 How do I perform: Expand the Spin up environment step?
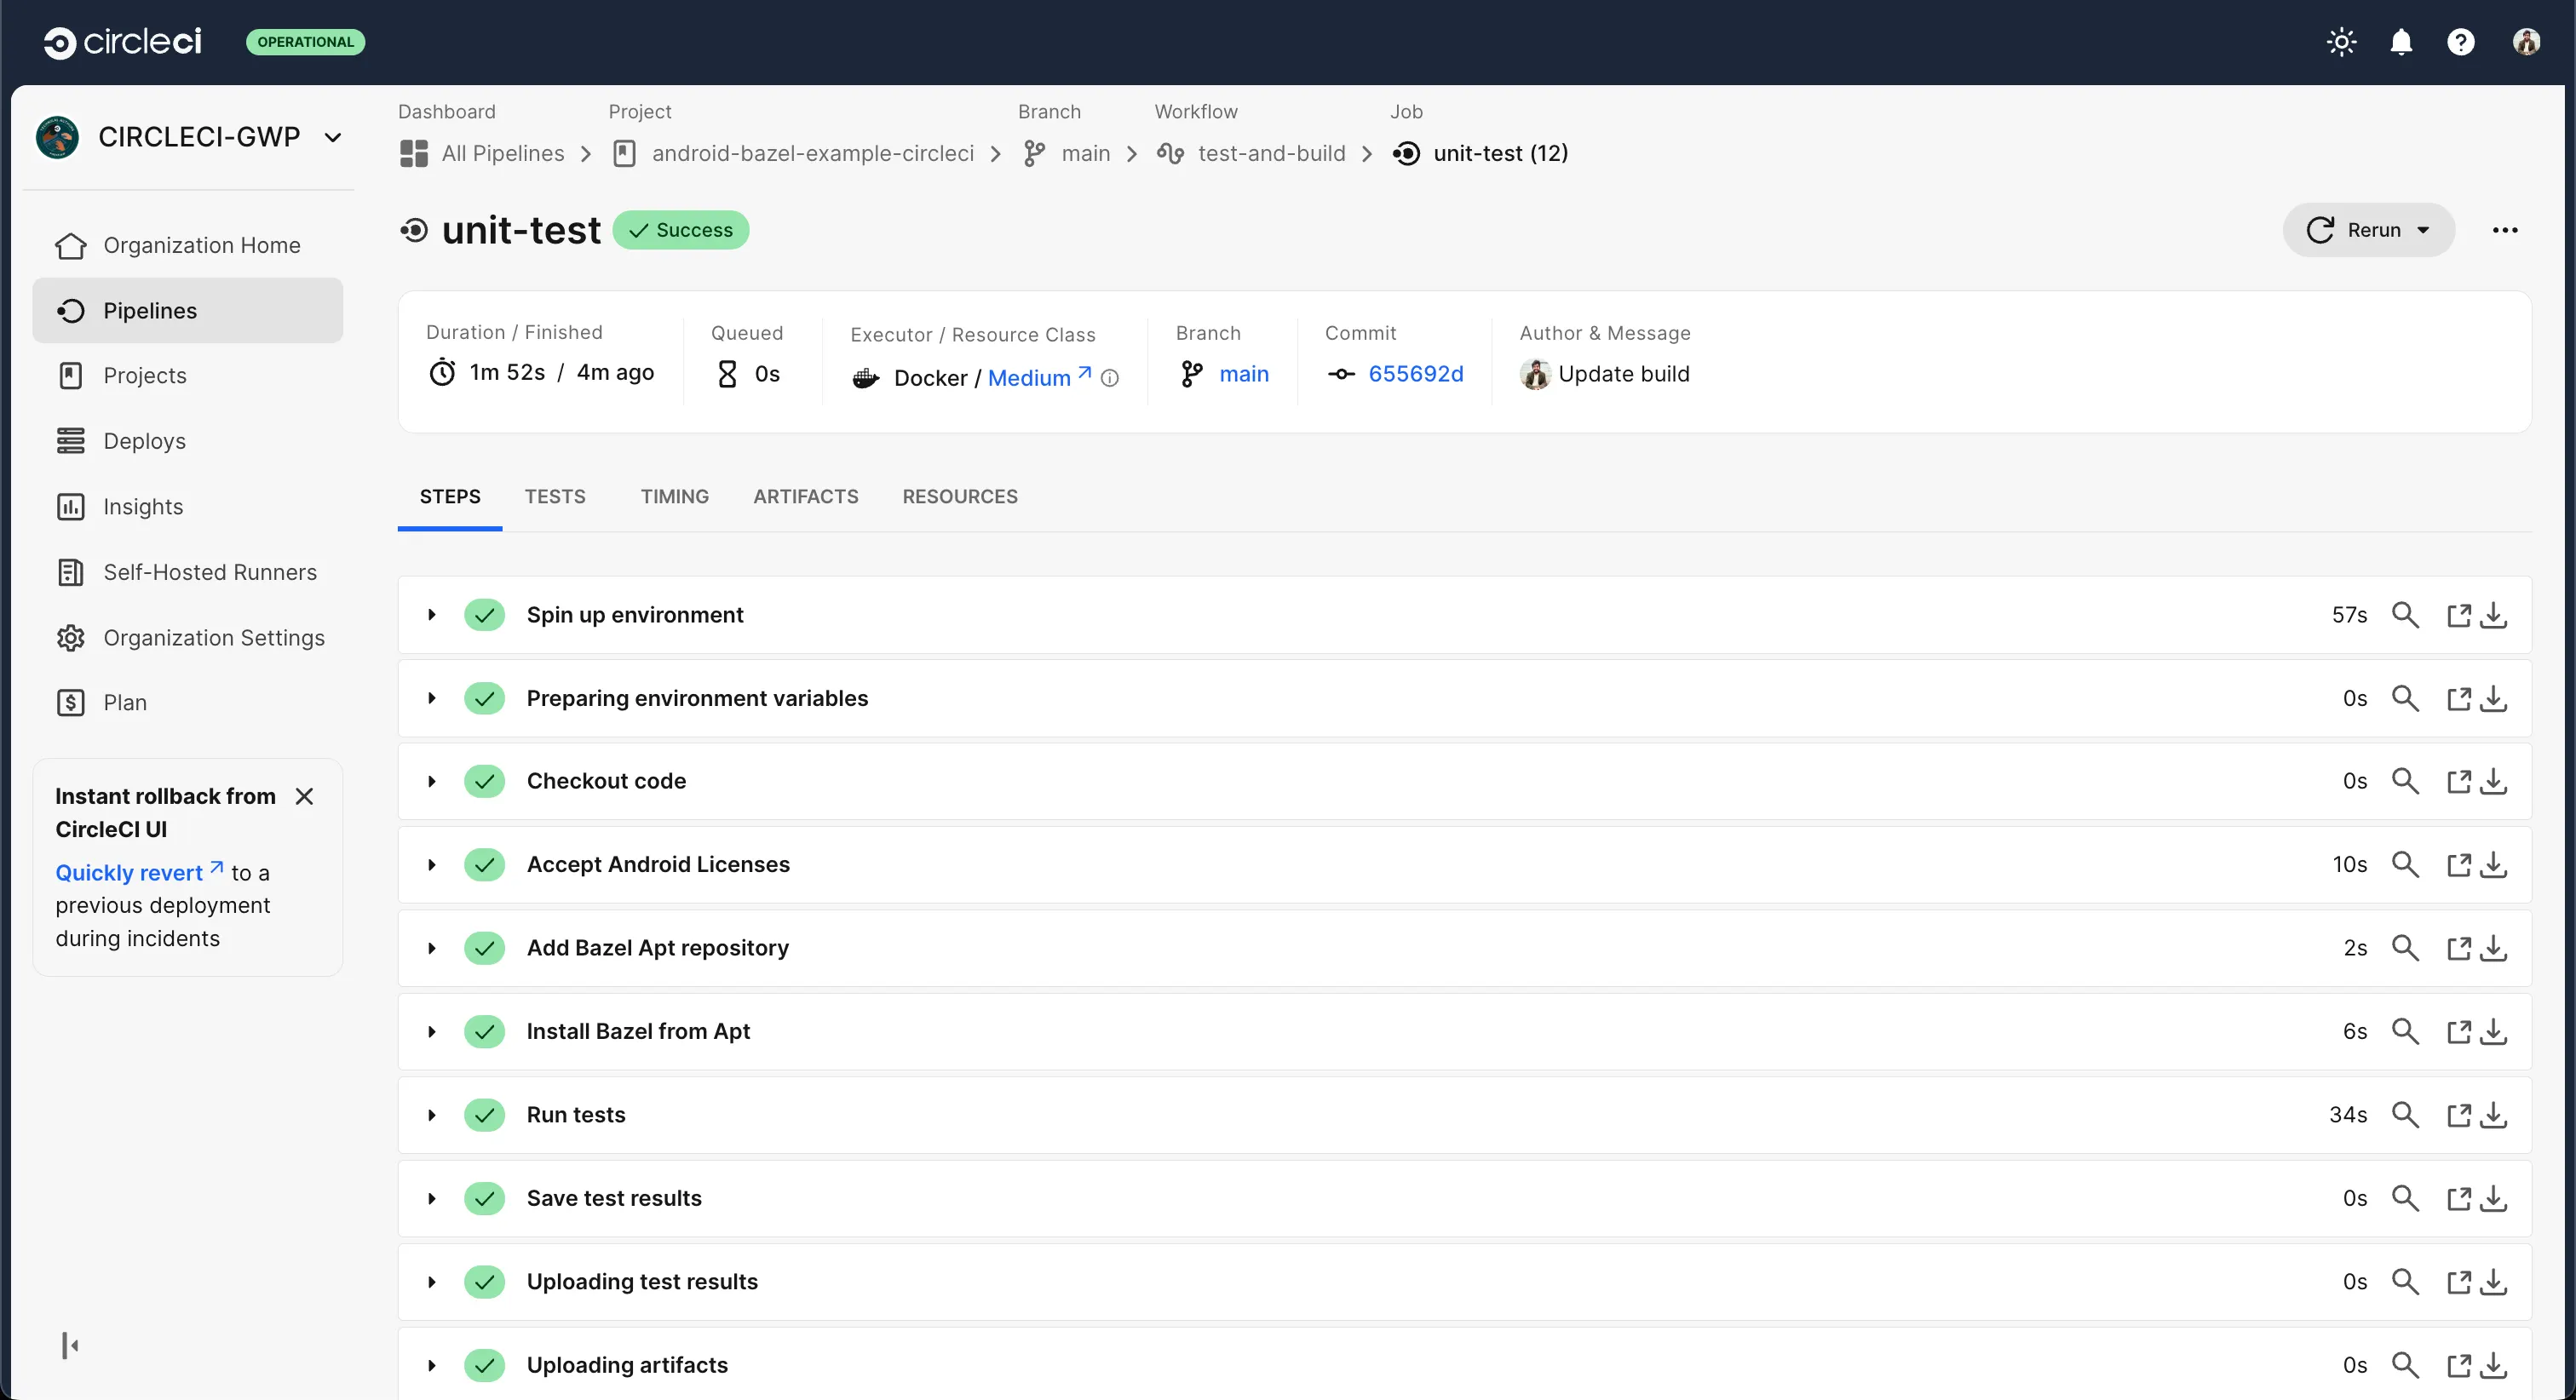tap(432, 615)
